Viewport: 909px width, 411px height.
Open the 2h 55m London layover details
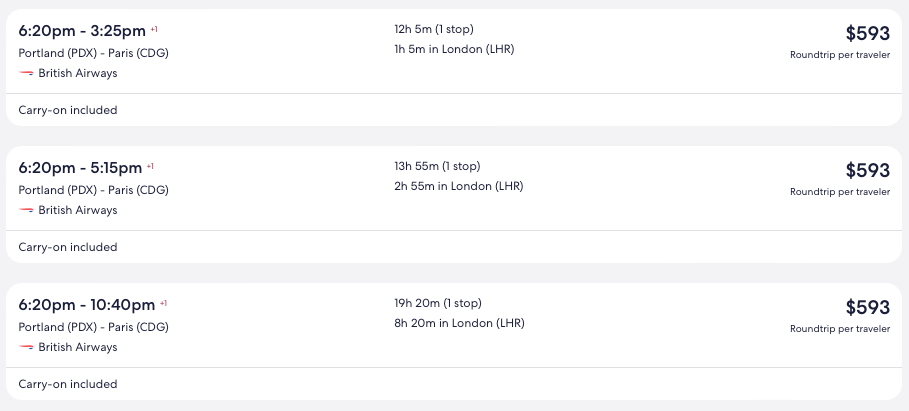point(458,186)
